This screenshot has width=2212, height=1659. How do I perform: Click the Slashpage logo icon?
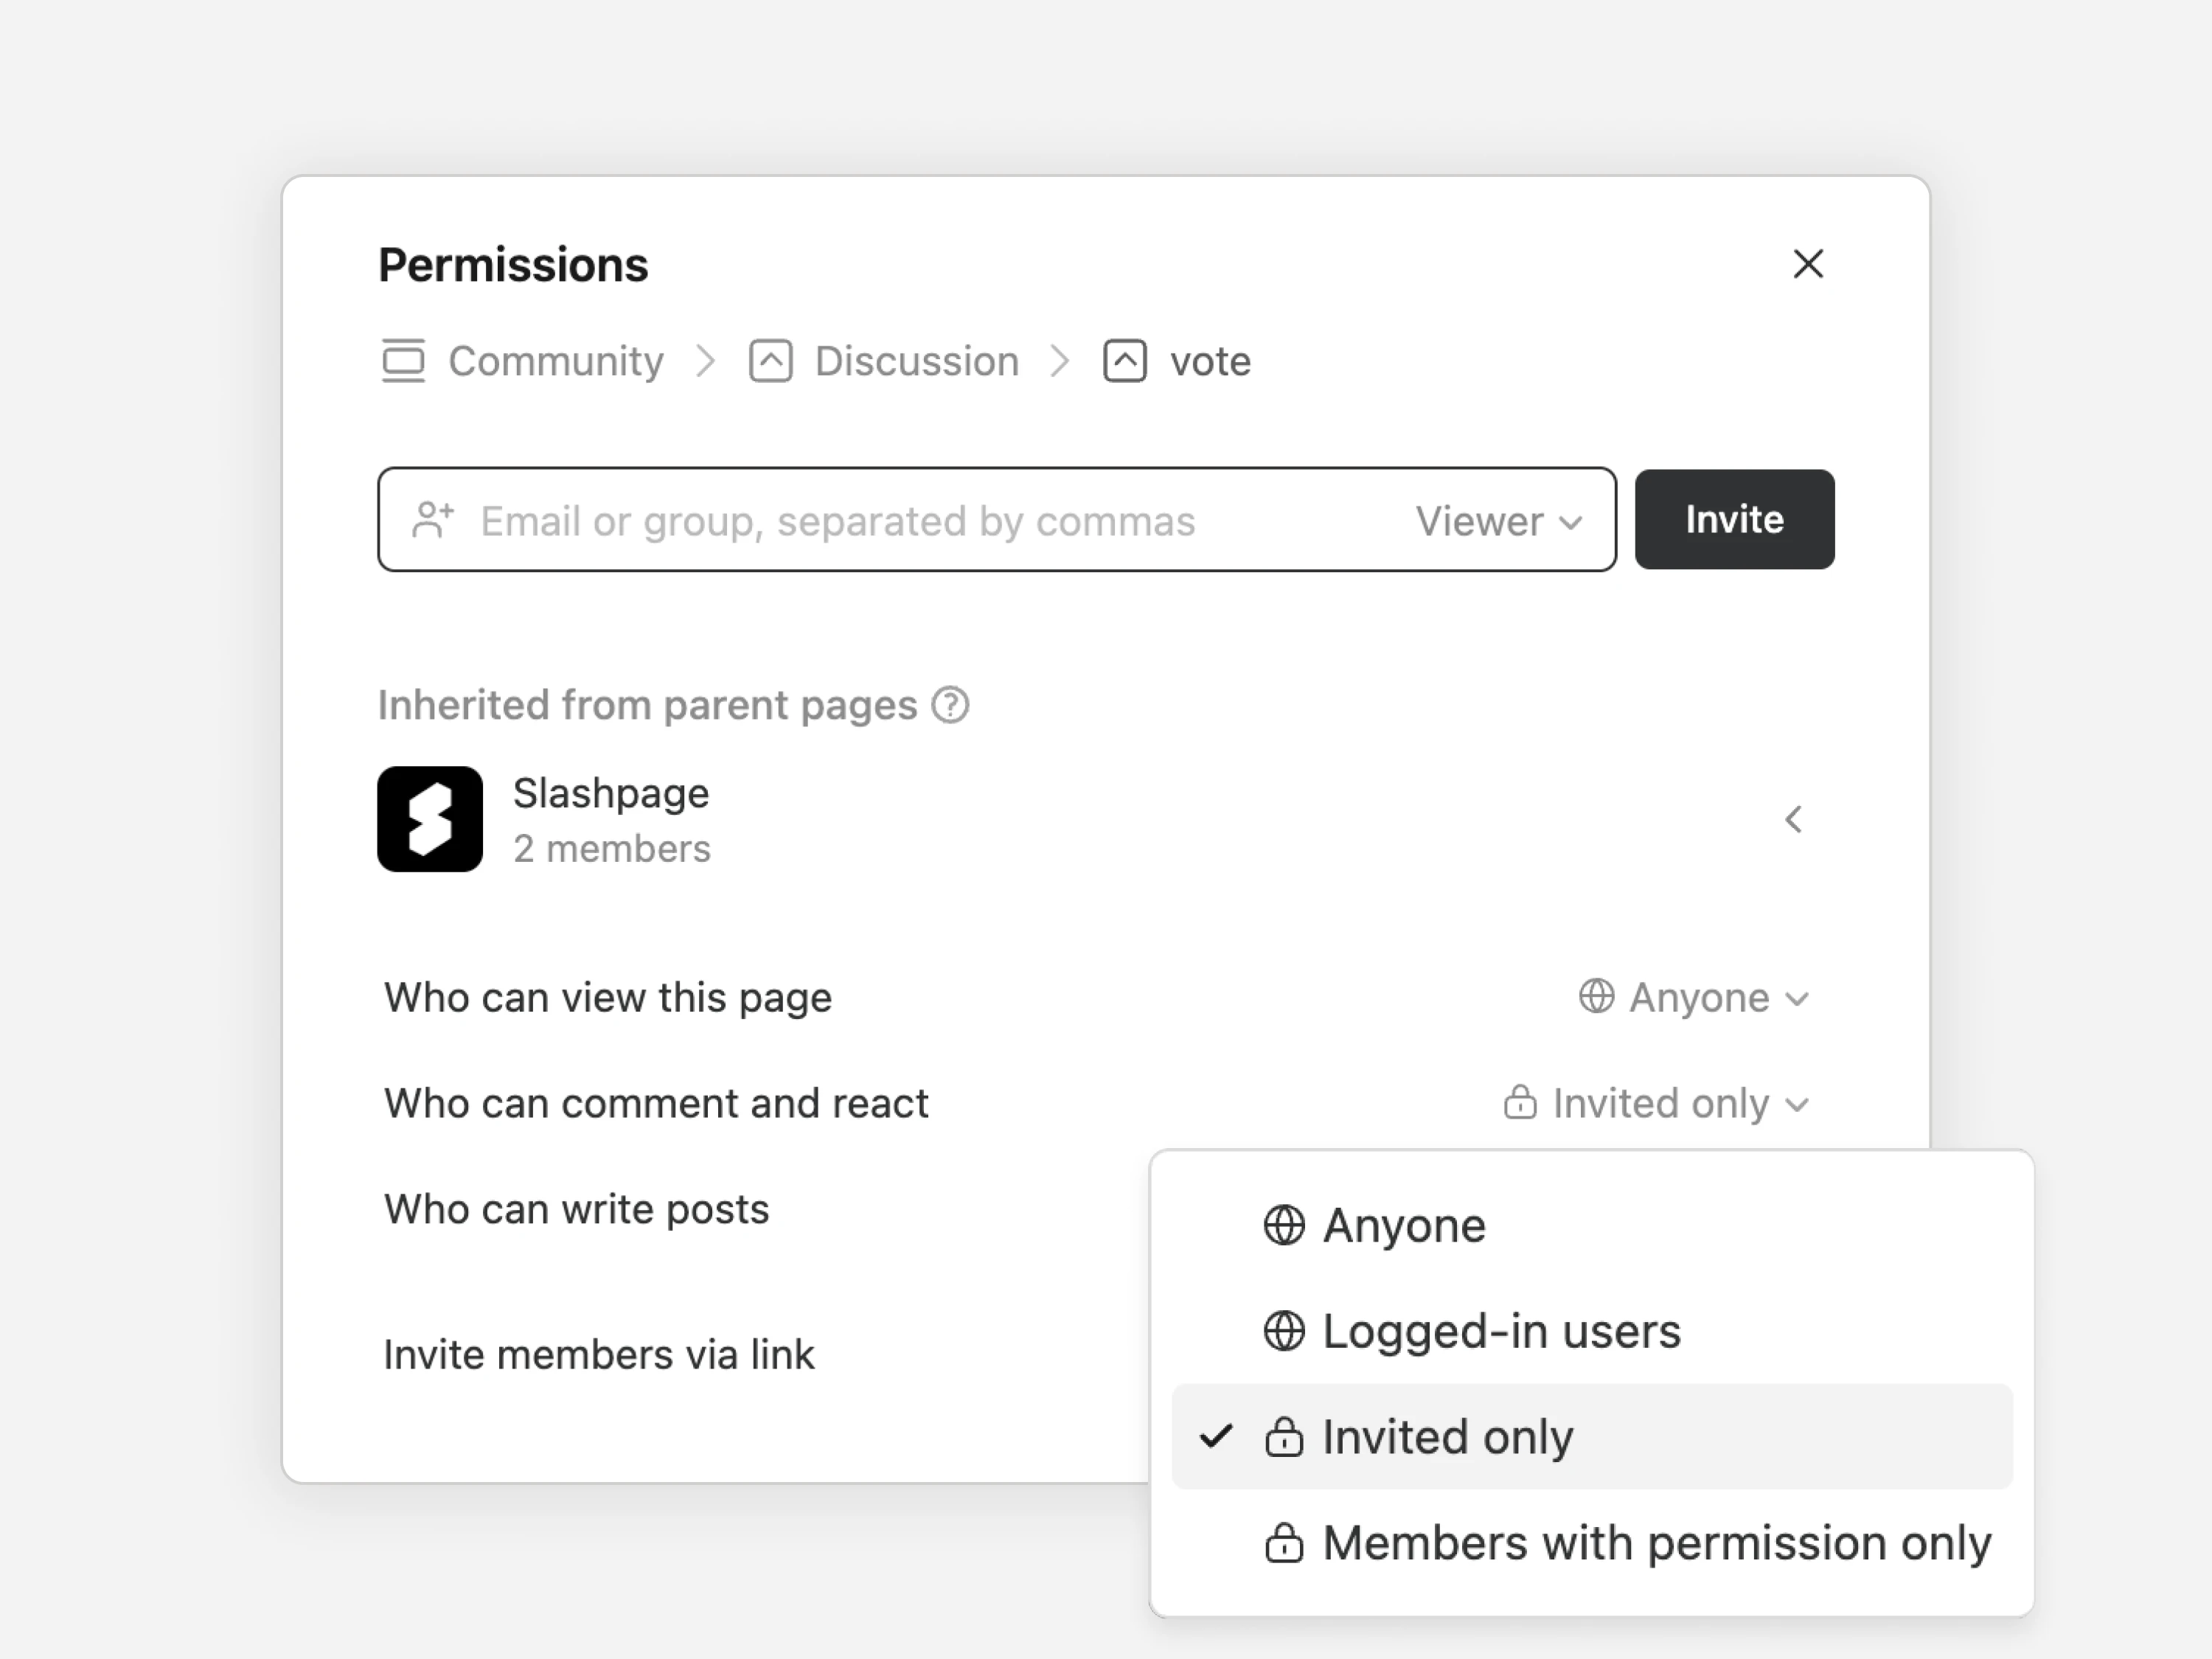430,819
